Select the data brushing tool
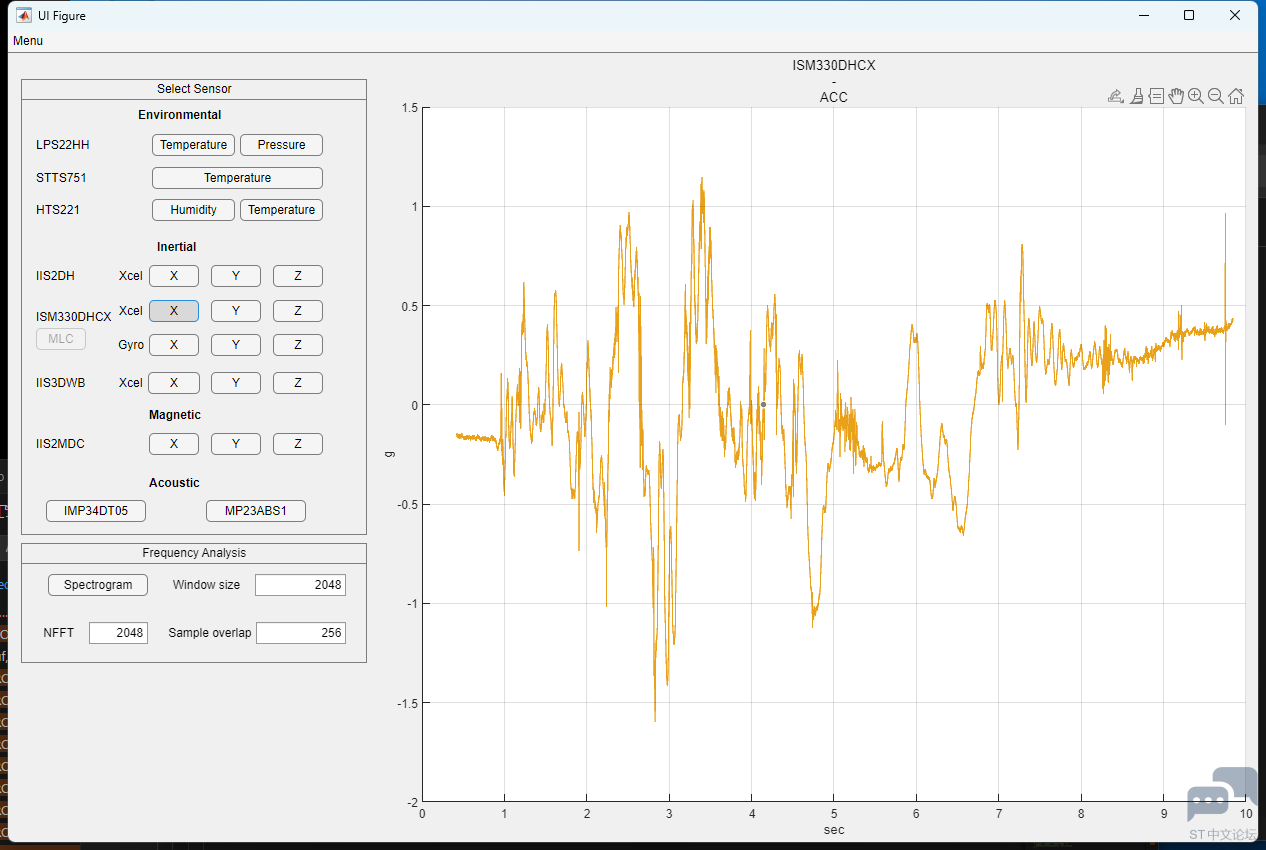Viewport: 1266px width, 850px height. [1137, 96]
